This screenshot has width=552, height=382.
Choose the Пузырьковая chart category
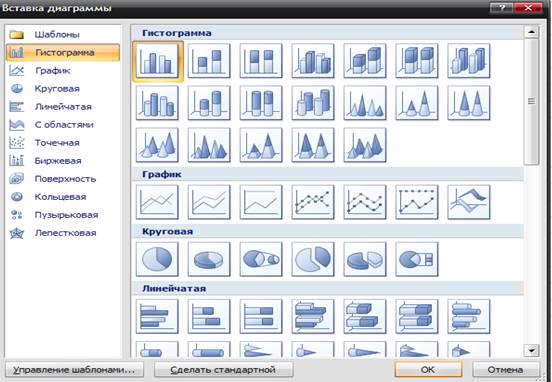(63, 215)
